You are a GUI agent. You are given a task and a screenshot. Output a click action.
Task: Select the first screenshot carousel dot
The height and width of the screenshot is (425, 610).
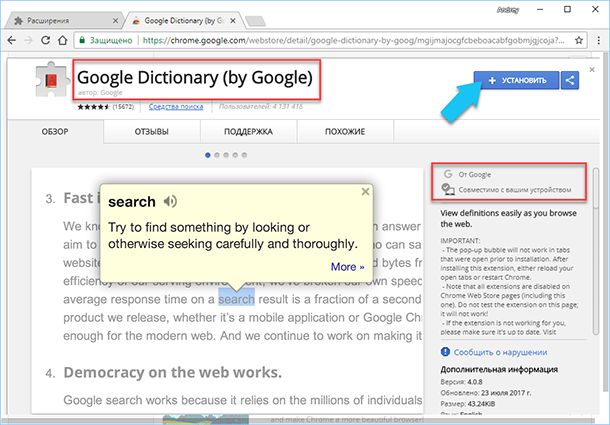[x=208, y=155]
